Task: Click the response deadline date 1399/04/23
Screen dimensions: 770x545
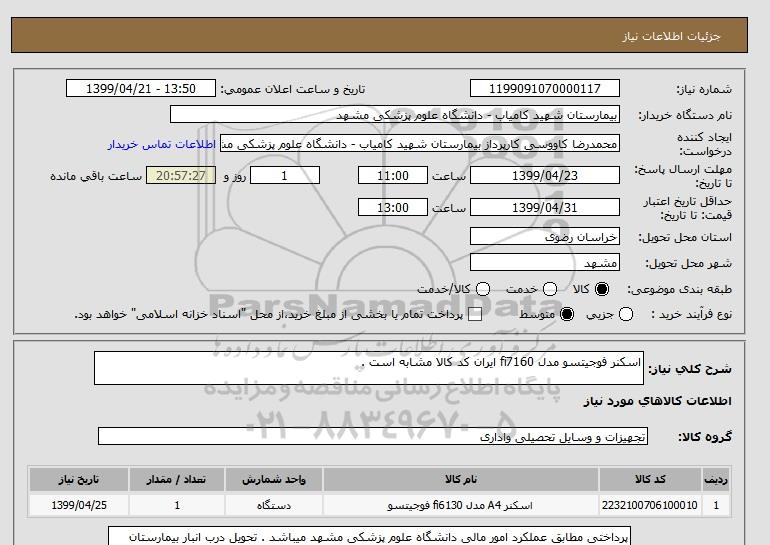Action: 545,175
